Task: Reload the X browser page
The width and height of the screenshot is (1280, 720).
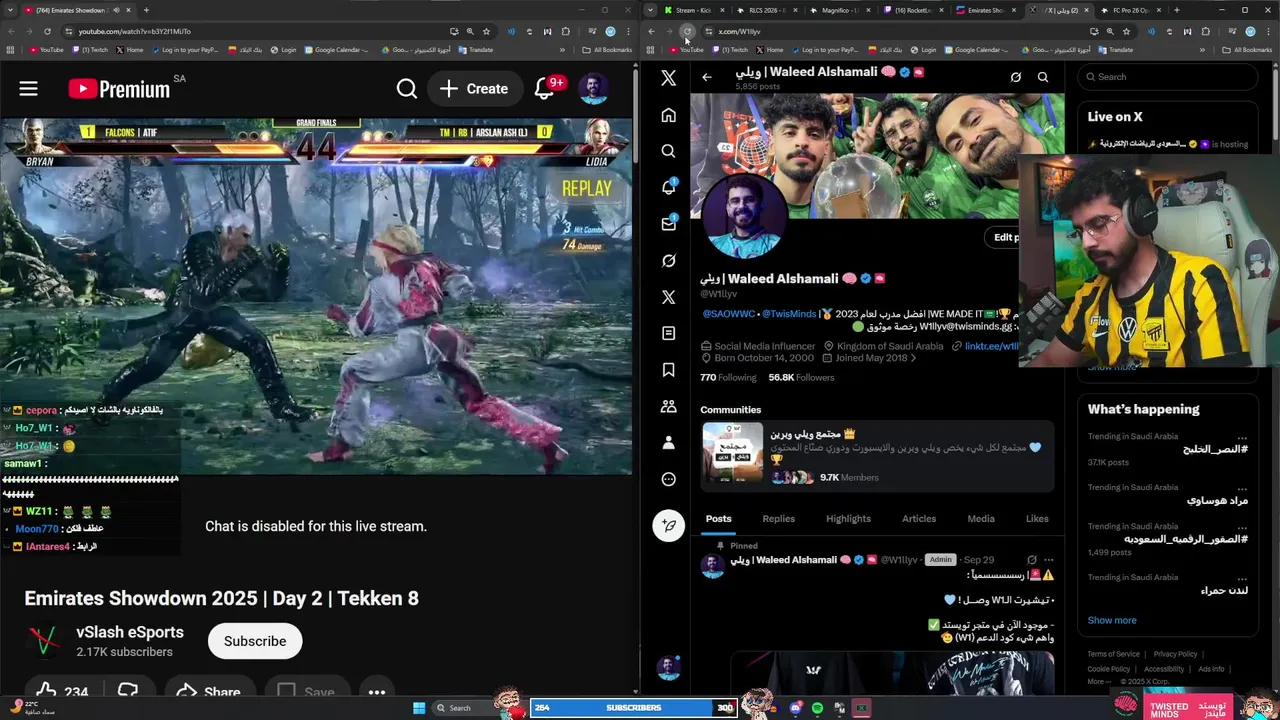Action: (687, 31)
